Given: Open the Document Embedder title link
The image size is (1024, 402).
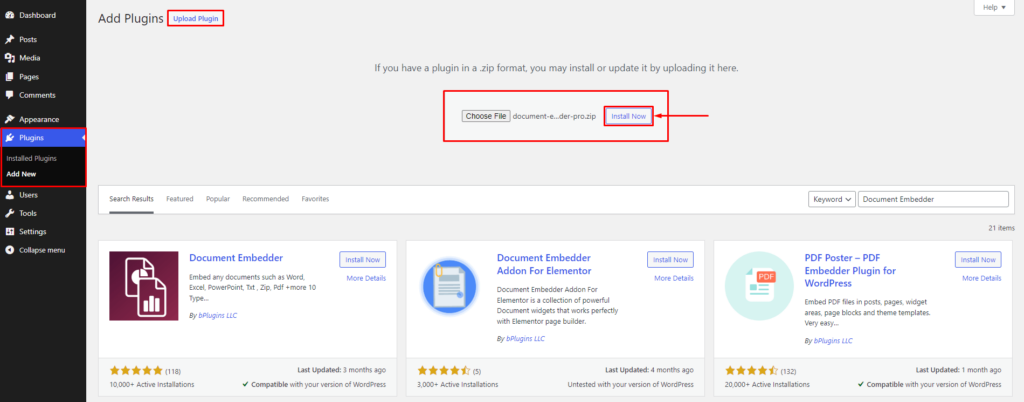Looking at the screenshot, I should 236,258.
